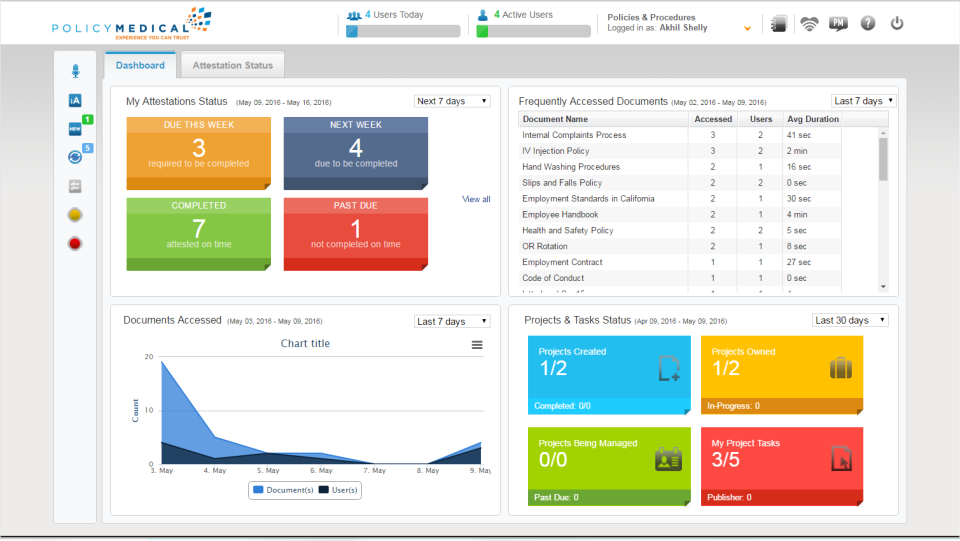The image size is (960, 541).
Task: Click the power icon to log out
Action: [x=897, y=24]
